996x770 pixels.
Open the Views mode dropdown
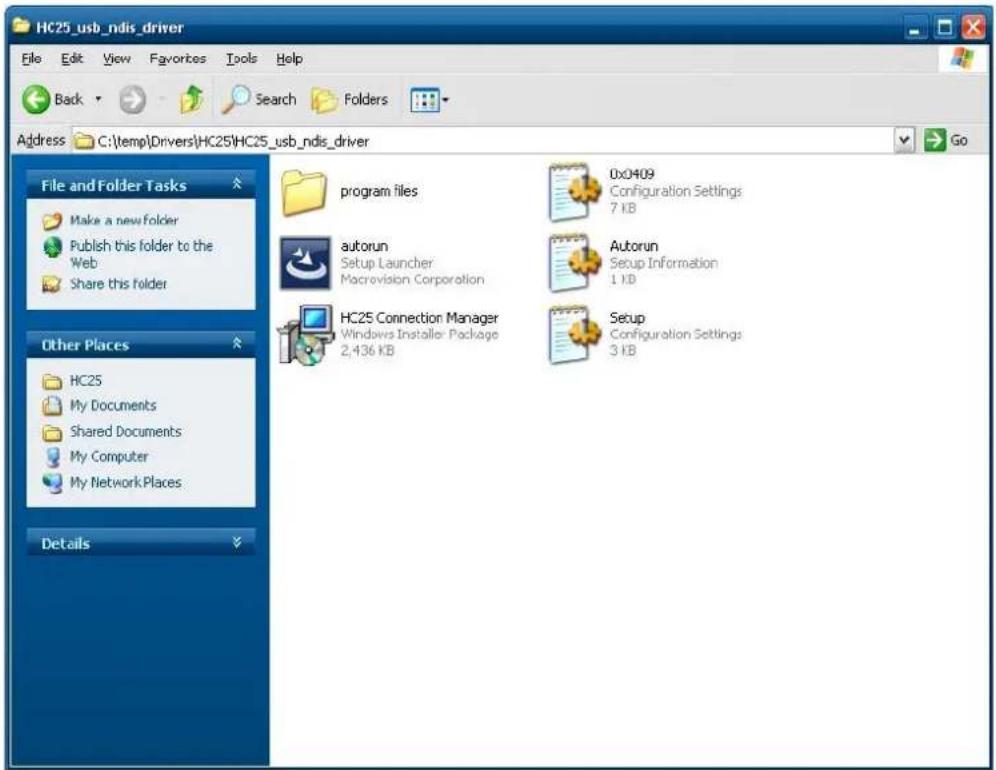click(429, 100)
